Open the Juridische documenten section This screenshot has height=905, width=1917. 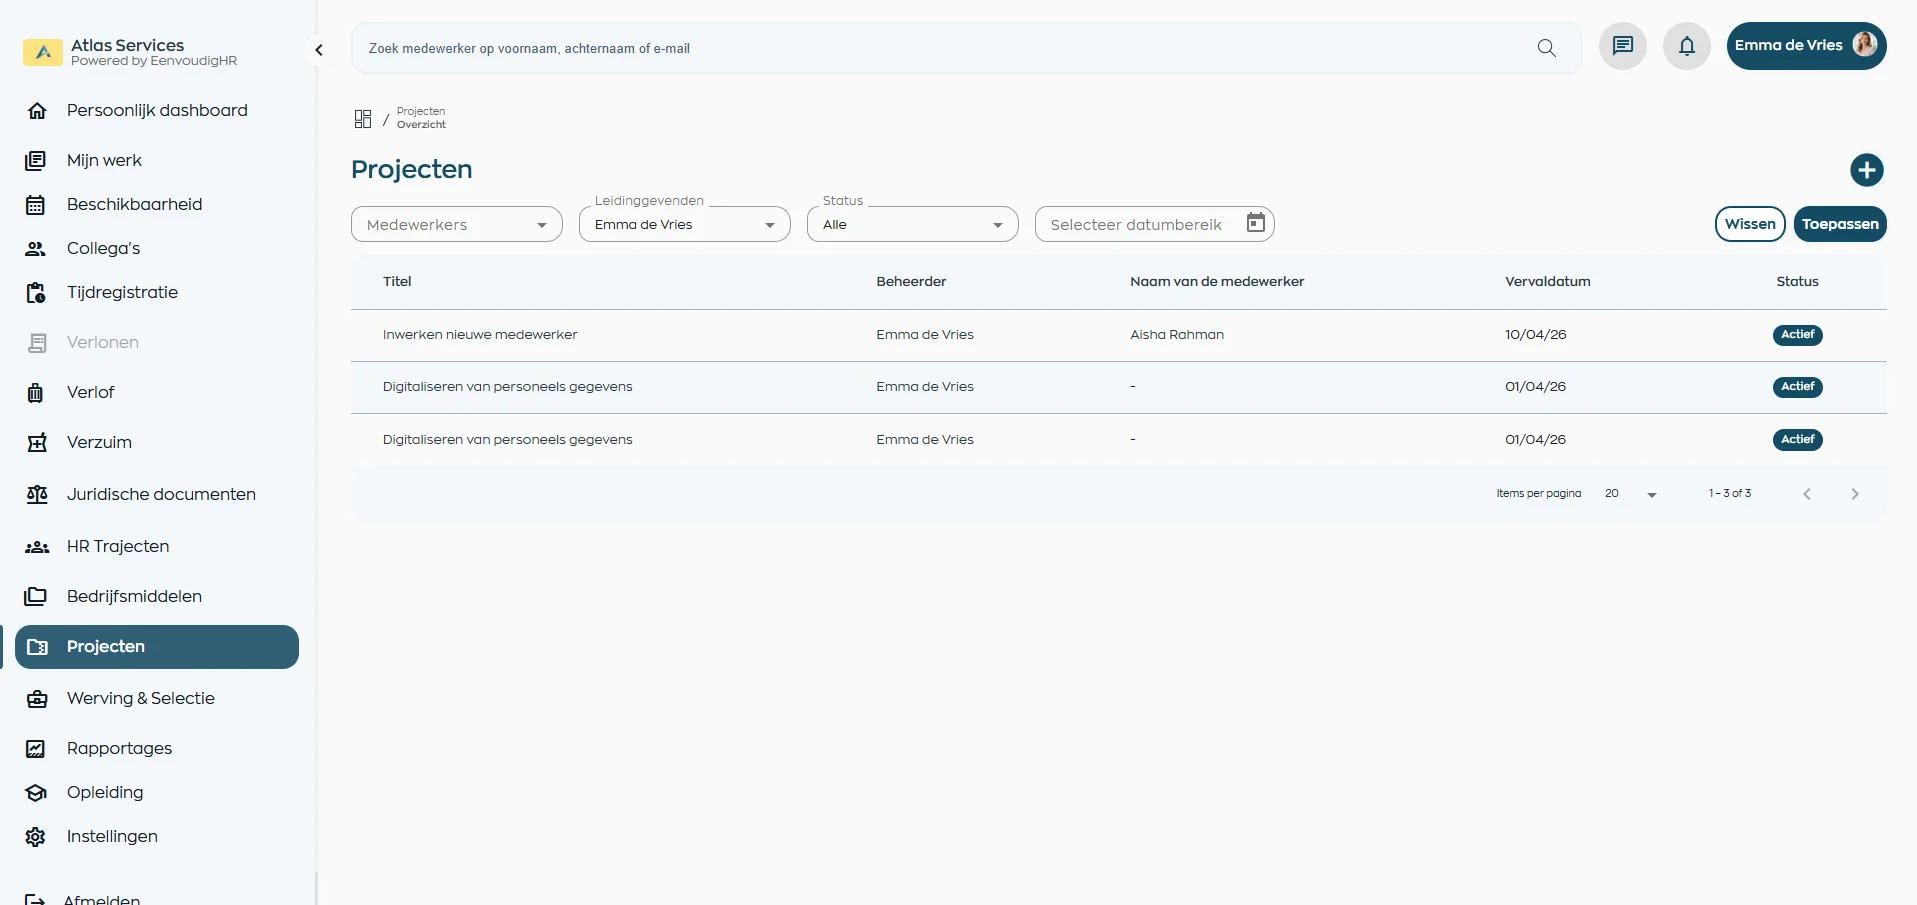point(160,494)
